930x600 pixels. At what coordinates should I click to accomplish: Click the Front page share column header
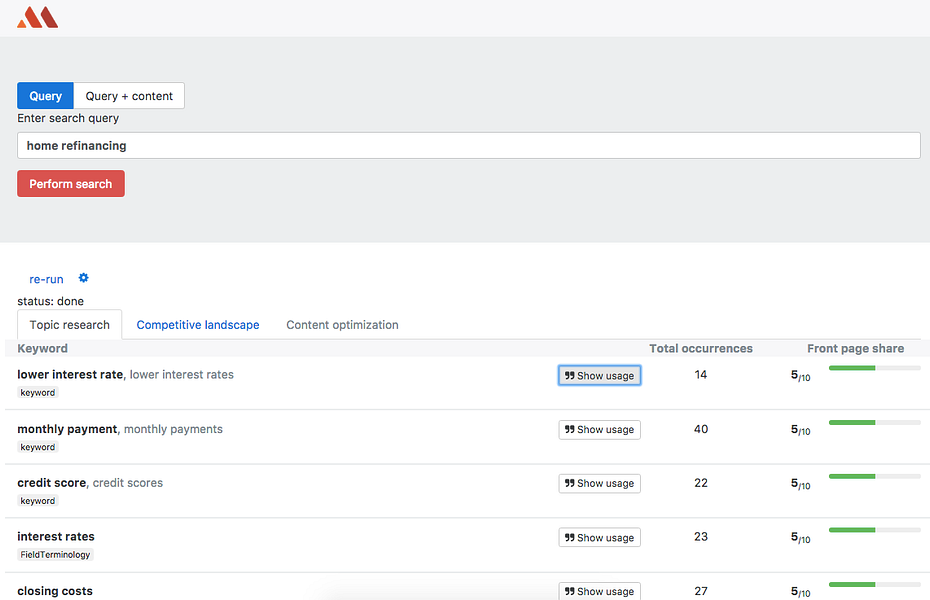click(x=855, y=348)
